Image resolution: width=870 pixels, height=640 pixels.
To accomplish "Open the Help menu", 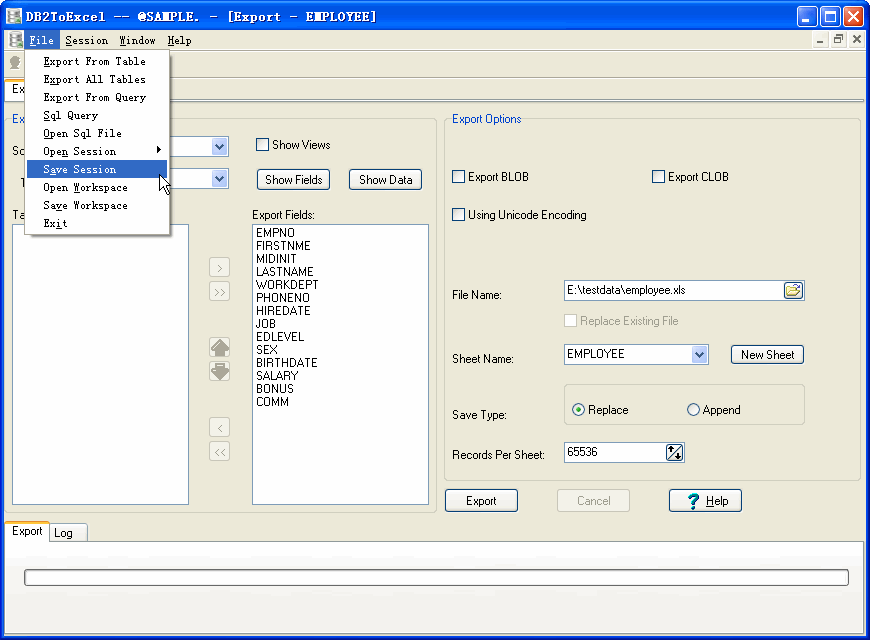I will pyautogui.click(x=179, y=41).
